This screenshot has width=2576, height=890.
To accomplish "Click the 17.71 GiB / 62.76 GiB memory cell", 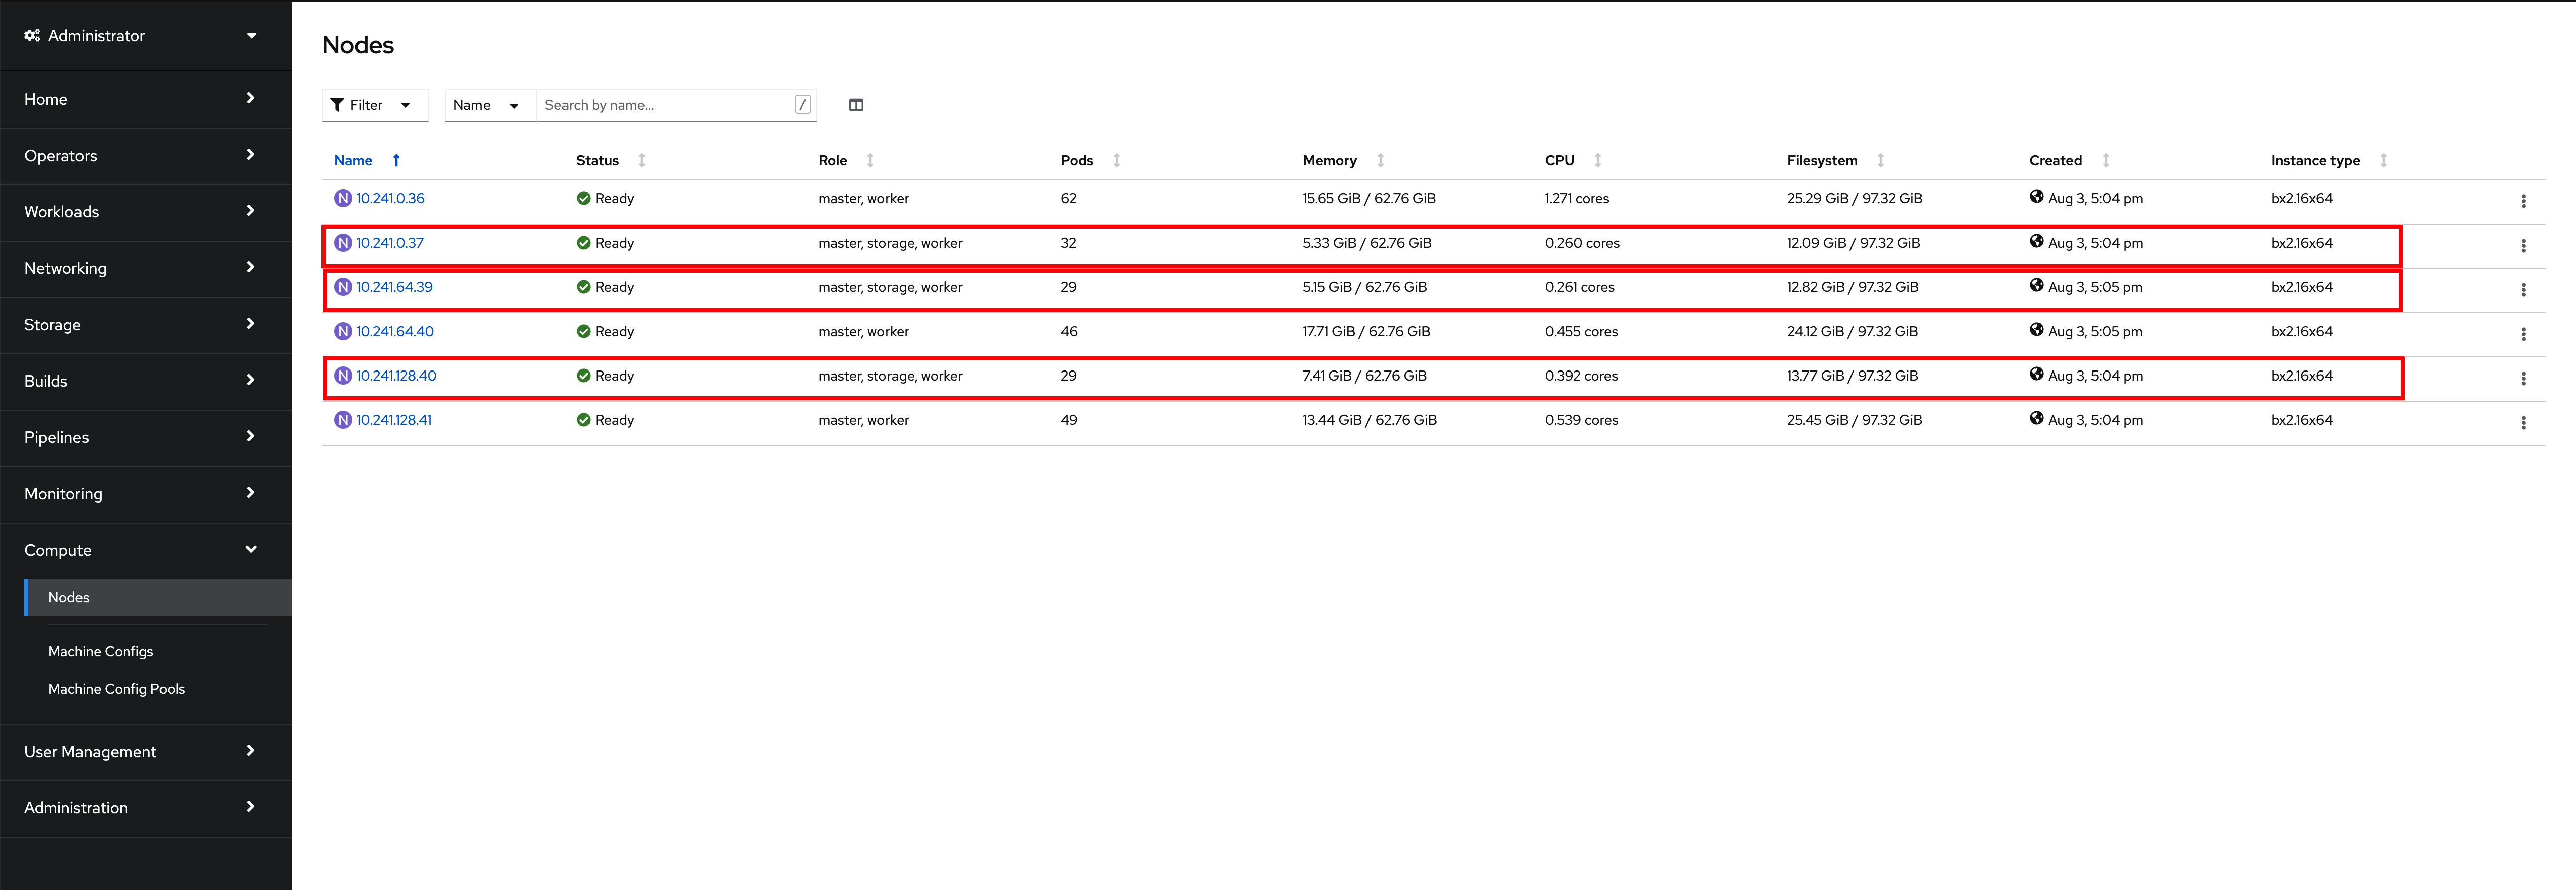I will pyautogui.click(x=1366, y=331).
